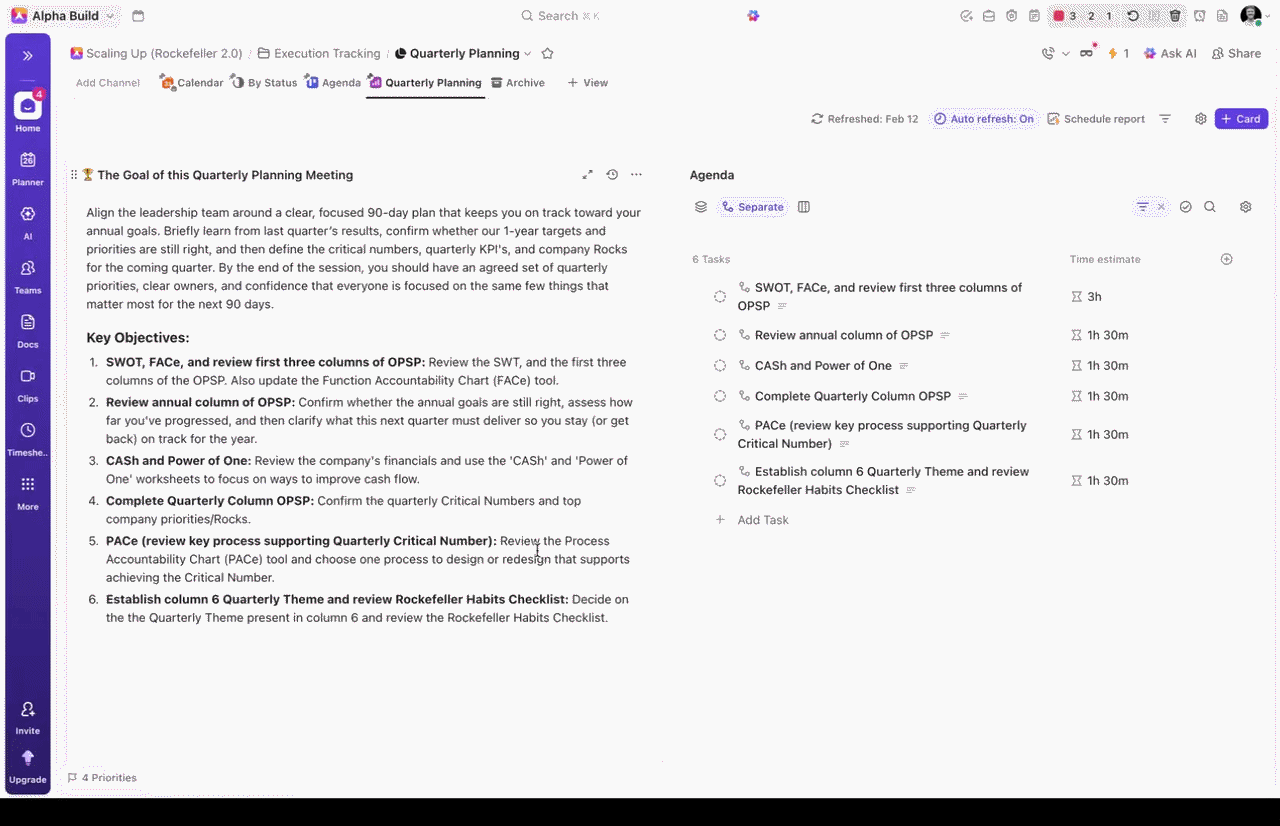Image resolution: width=1280 pixels, height=826 pixels.
Task: Open the Agenda columns icon
Action: 804,207
